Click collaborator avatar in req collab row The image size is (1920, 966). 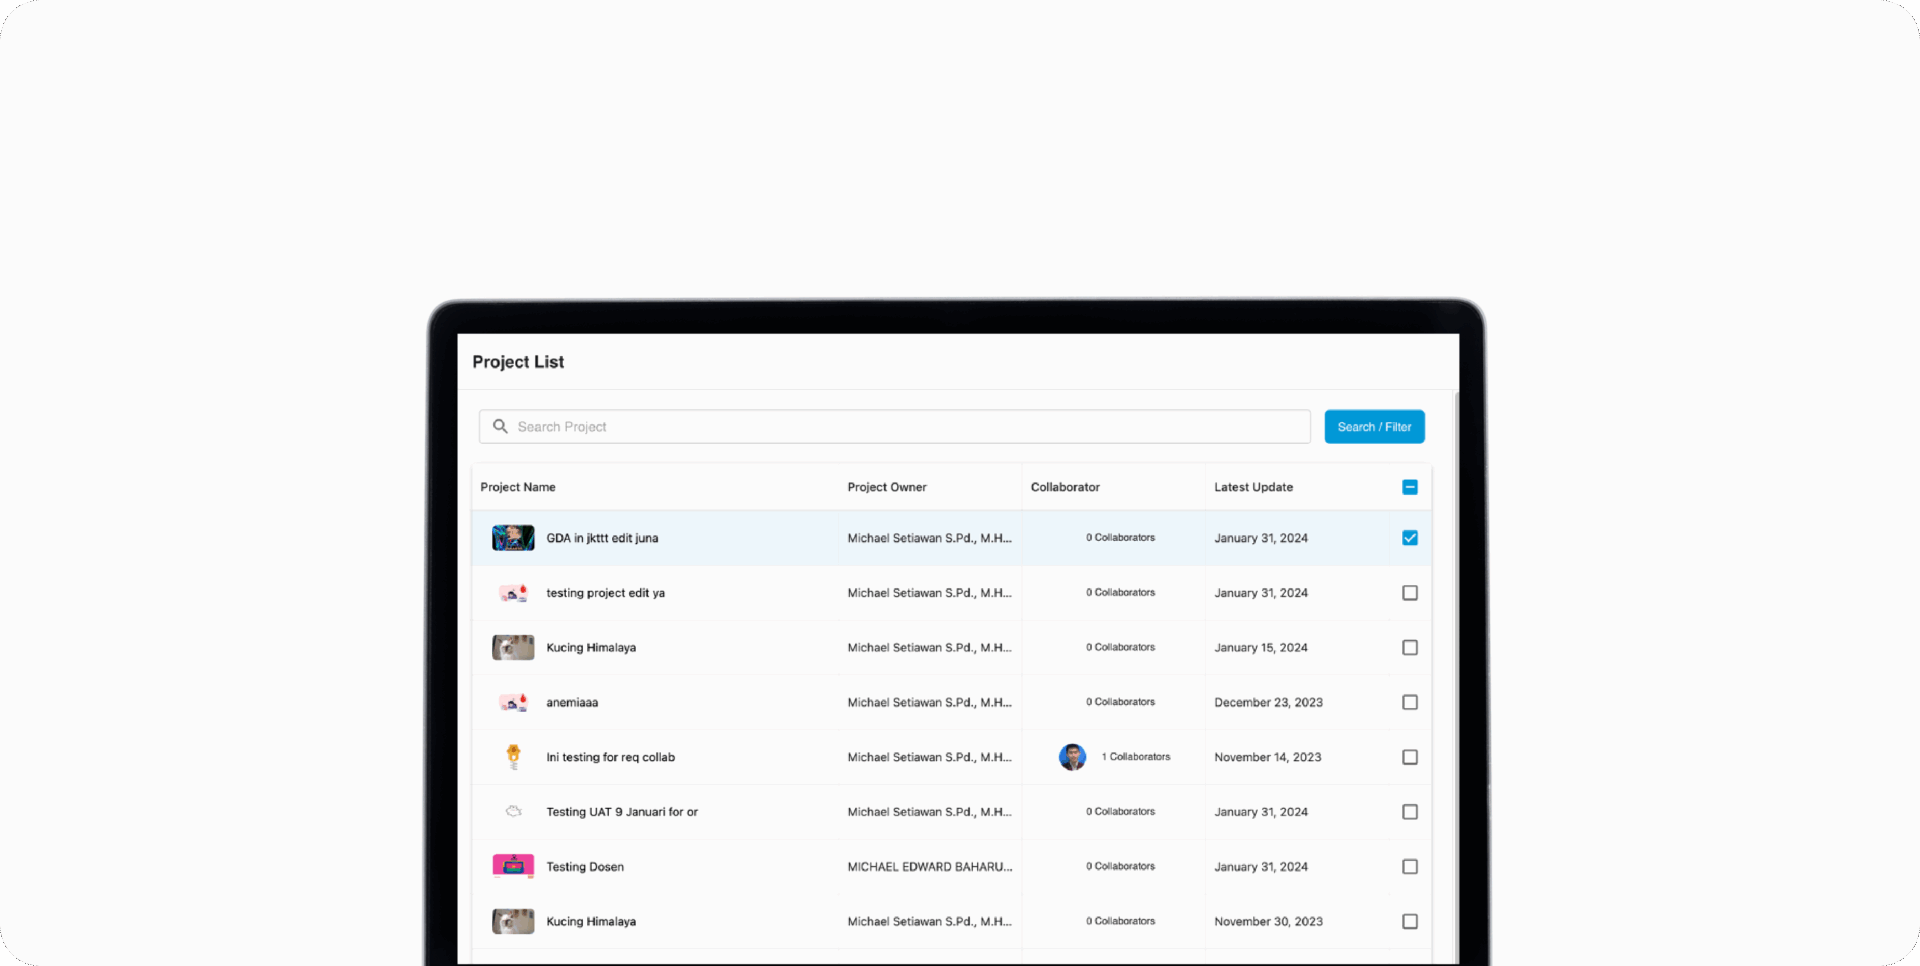[x=1072, y=757]
